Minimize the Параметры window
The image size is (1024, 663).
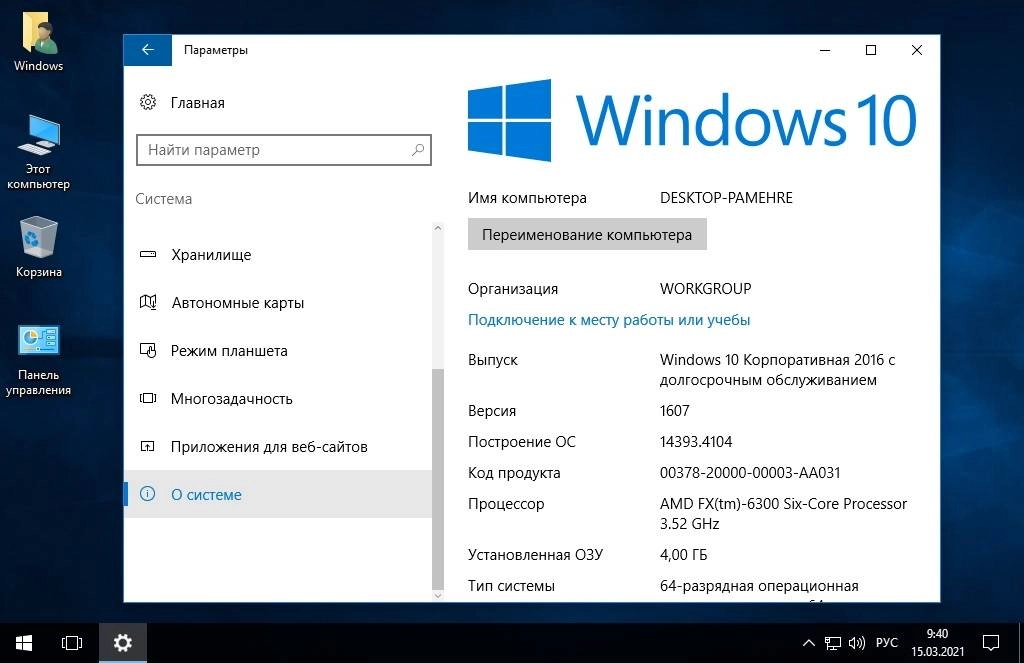point(825,50)
